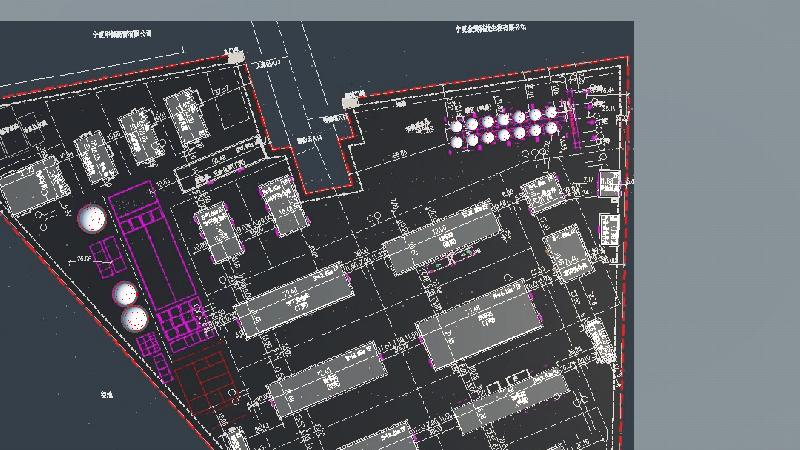Screen dimensions: 800x450
Task: Click the beige gate marker on the top-left boundary
Action: (235, 56)
